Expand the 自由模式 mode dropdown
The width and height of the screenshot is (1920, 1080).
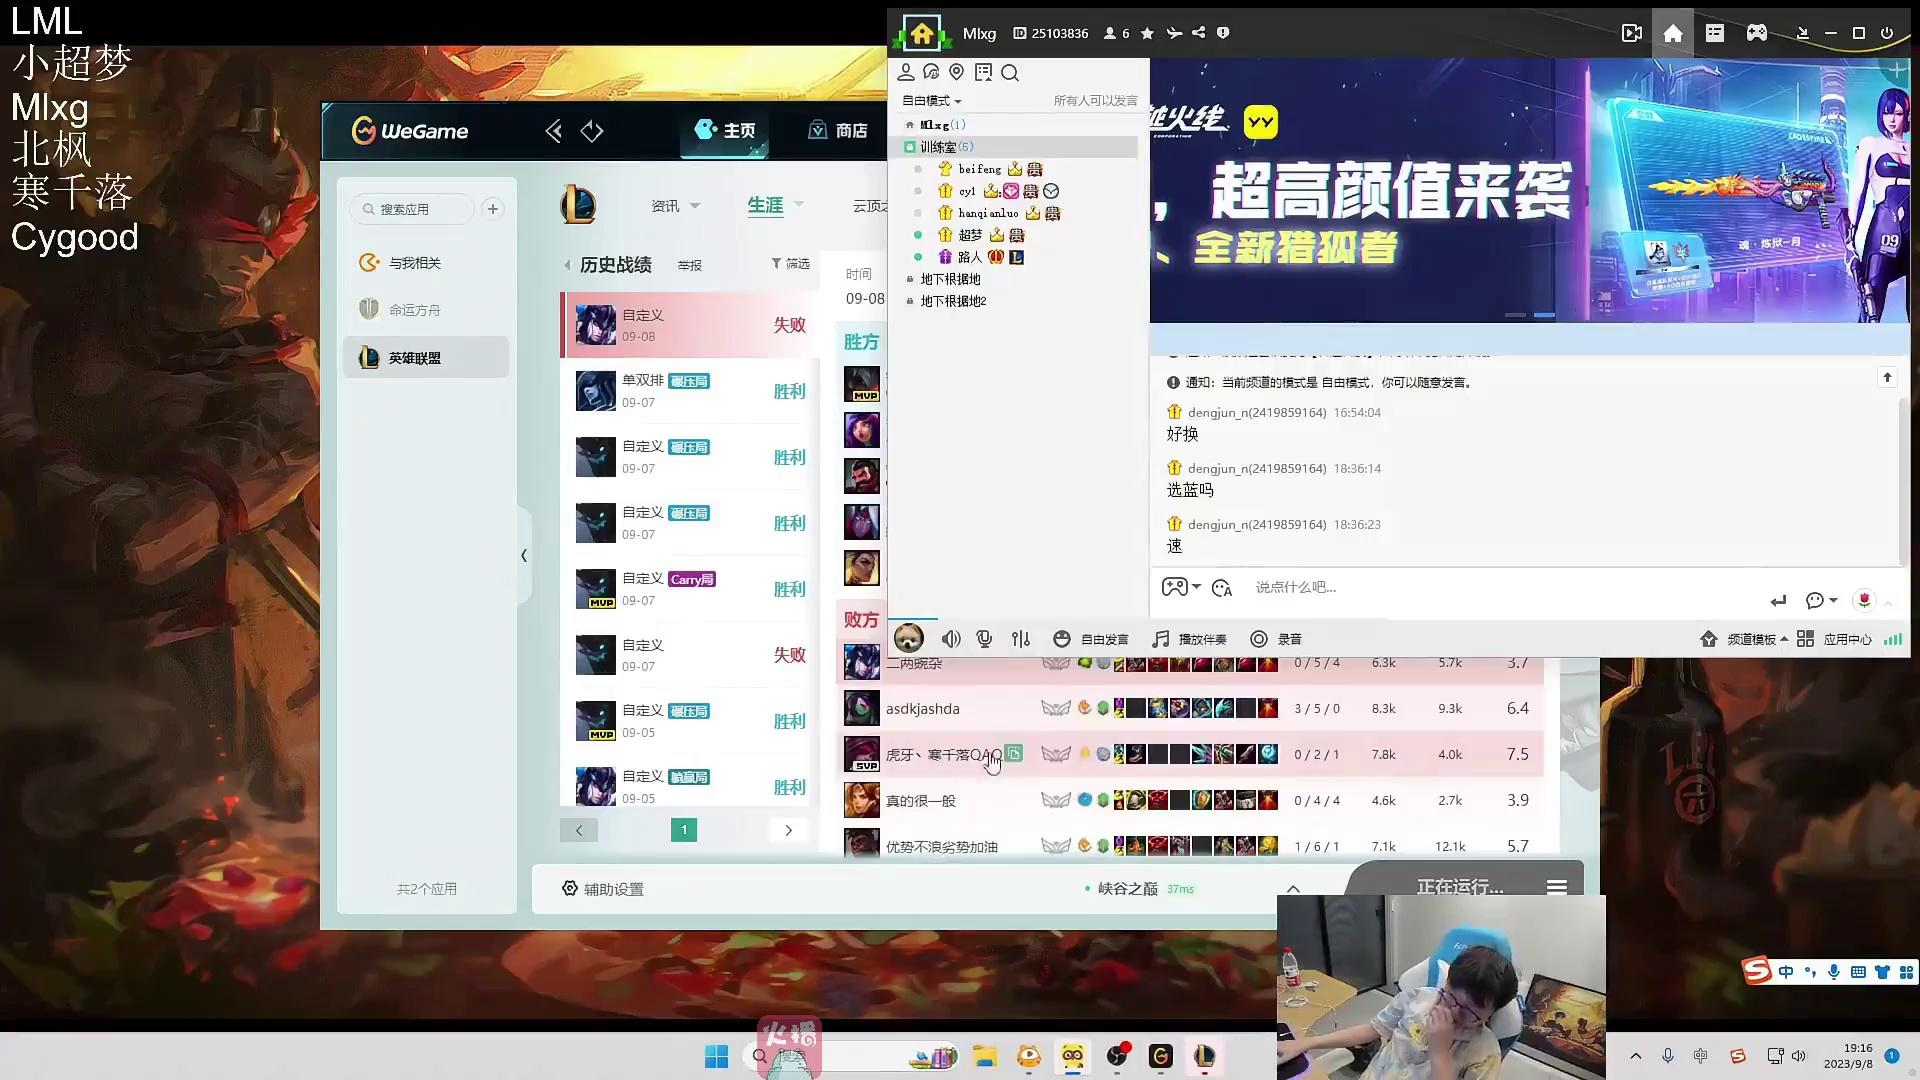931,101
